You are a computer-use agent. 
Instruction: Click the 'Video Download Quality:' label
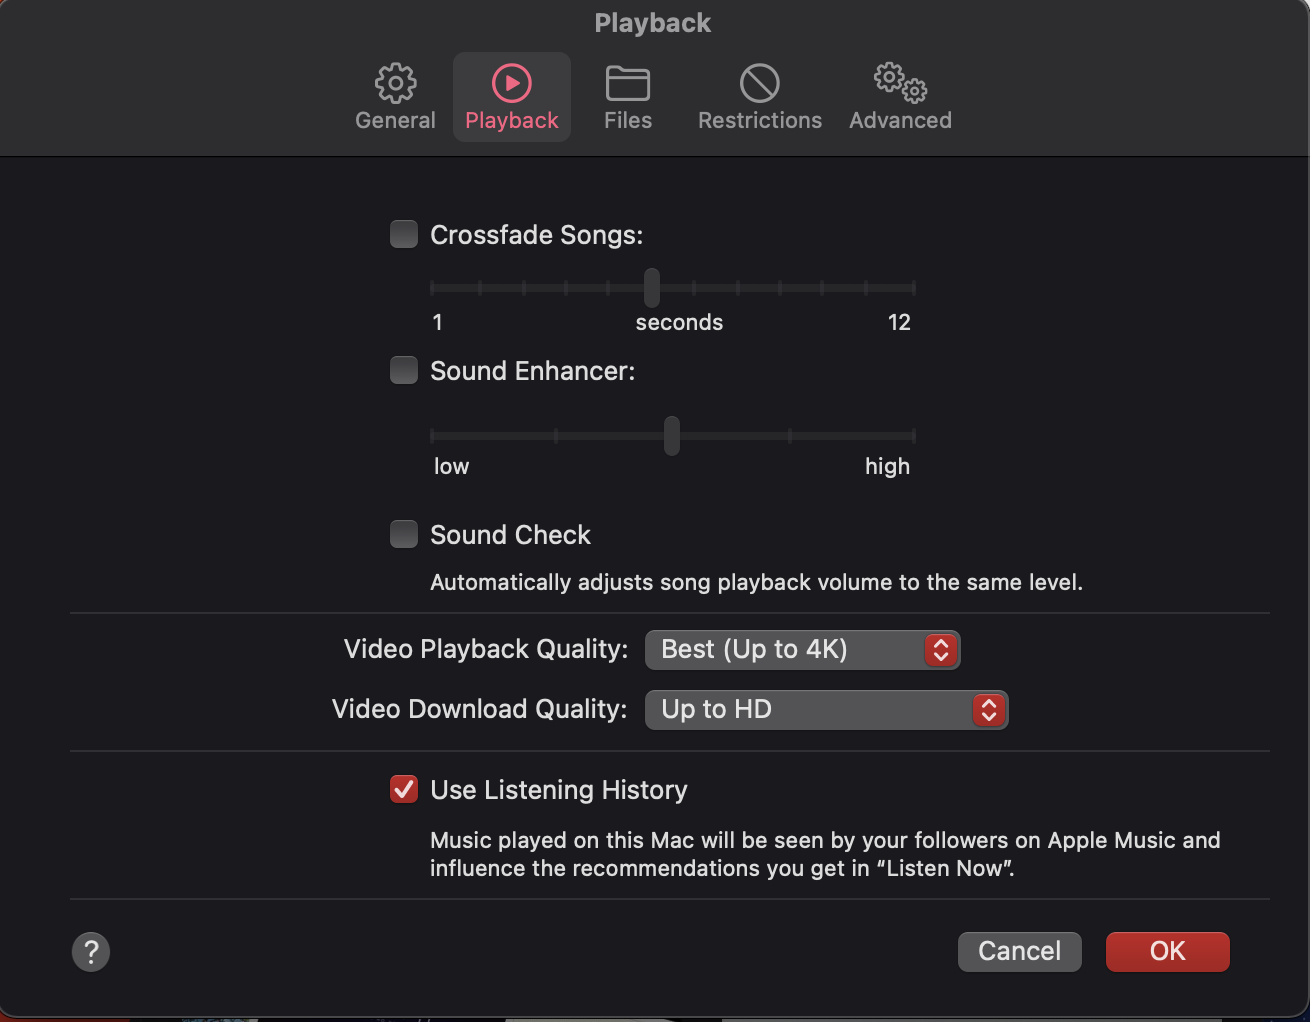pos(480,709)
